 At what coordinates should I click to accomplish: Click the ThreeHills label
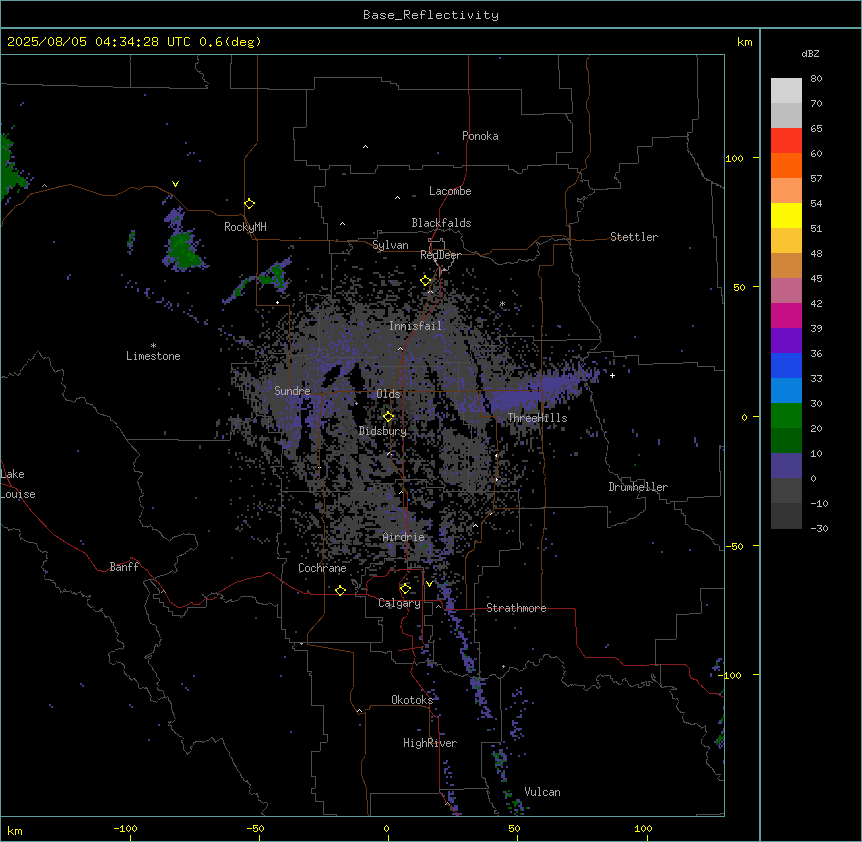(x=537, y=418)
